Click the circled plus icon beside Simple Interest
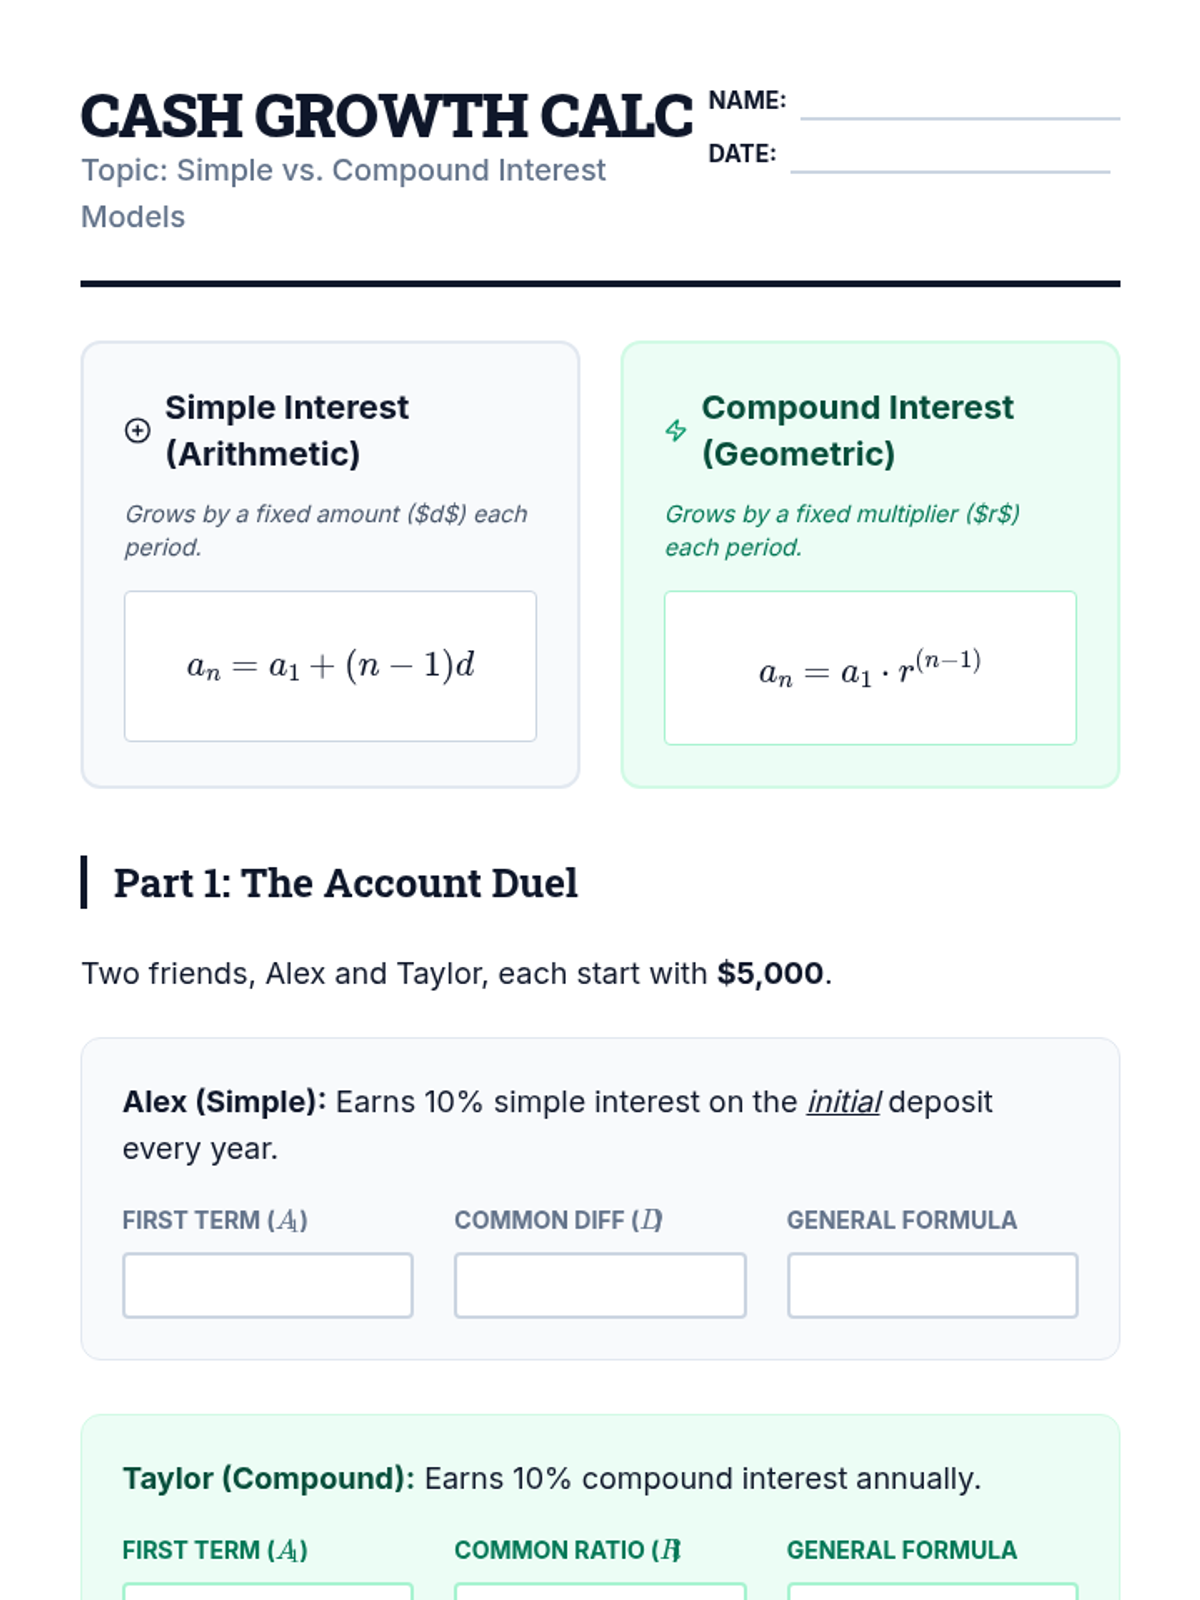This screenshot has width=1200, height=1600. [137, 430]
